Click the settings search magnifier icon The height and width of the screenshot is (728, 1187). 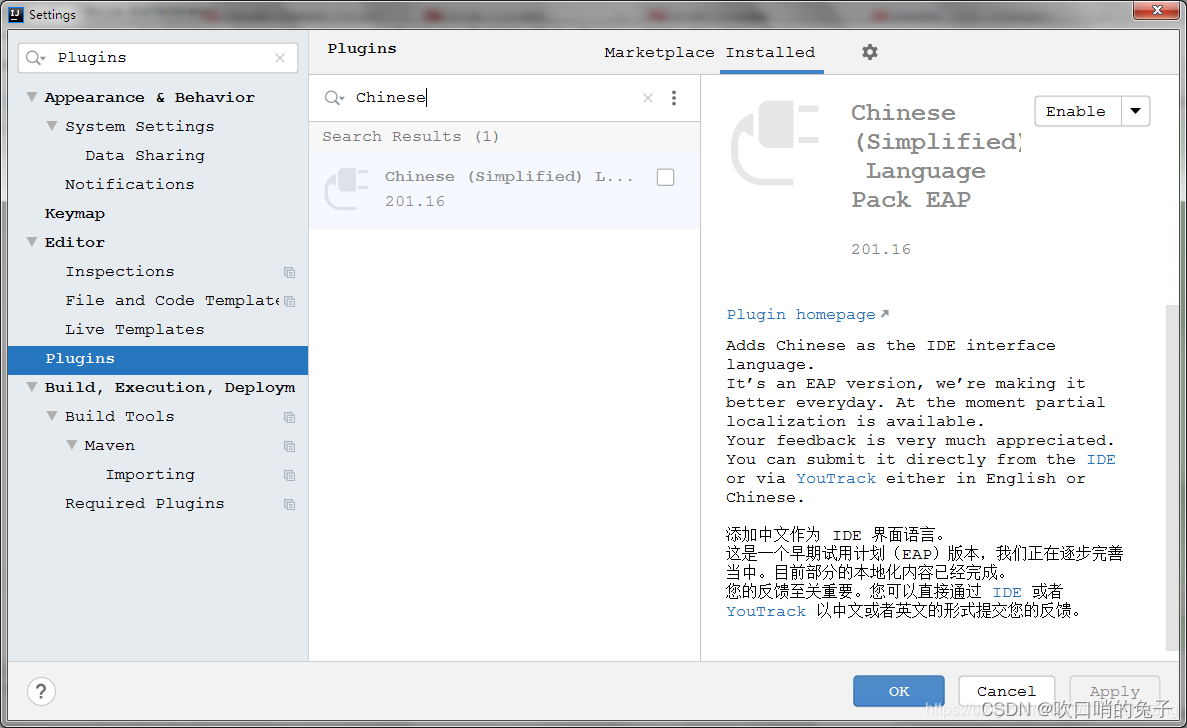click(x=35, y=58)
